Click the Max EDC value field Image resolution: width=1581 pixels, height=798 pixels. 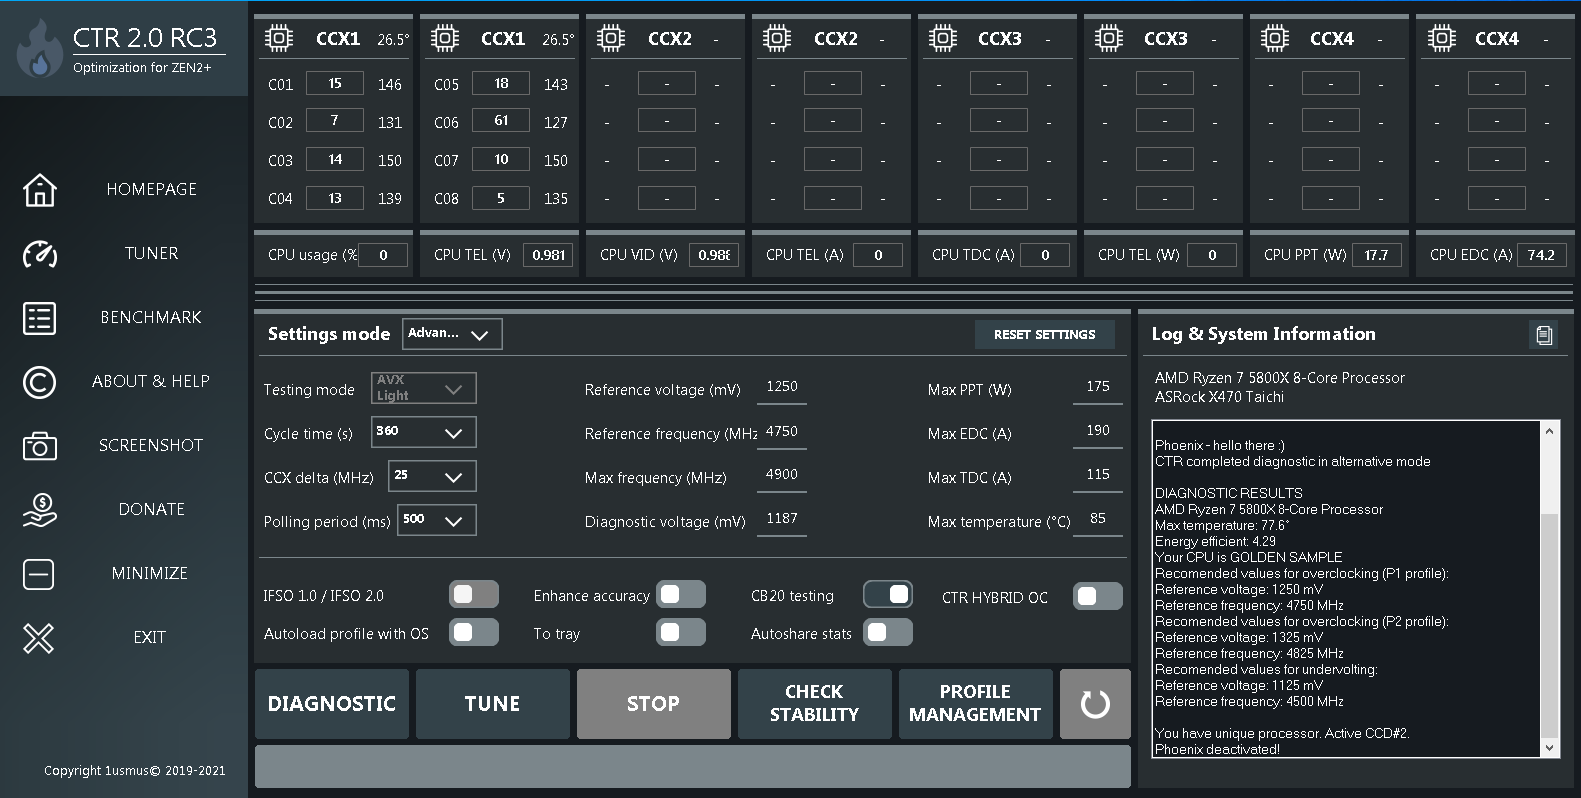1098,432
